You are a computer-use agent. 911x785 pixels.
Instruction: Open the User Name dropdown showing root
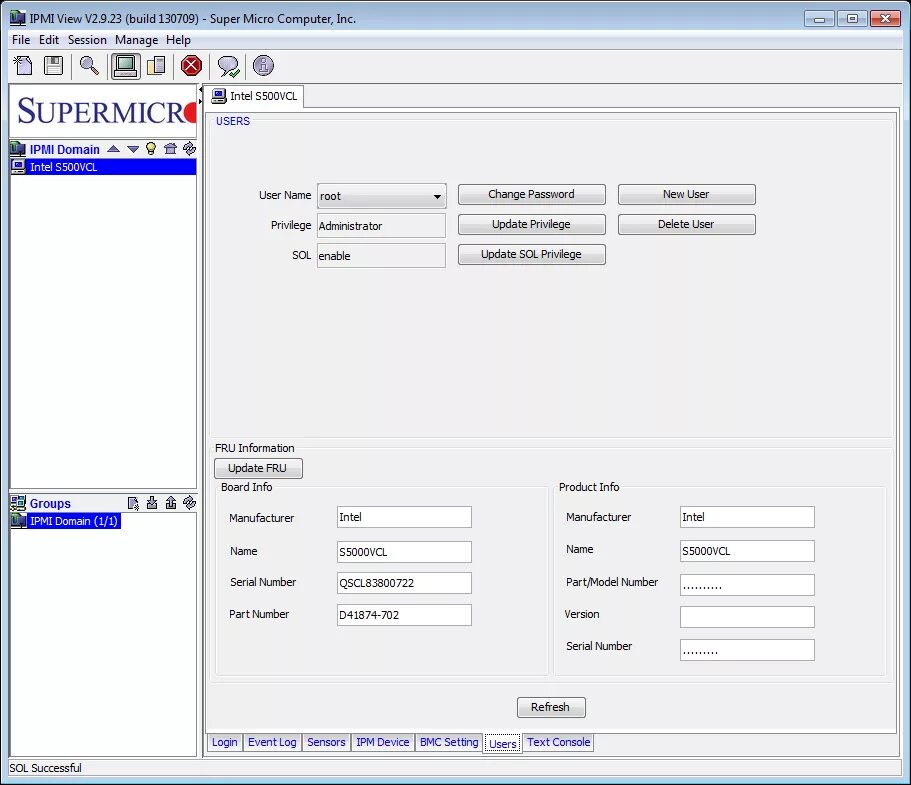[x=382, y=196]
